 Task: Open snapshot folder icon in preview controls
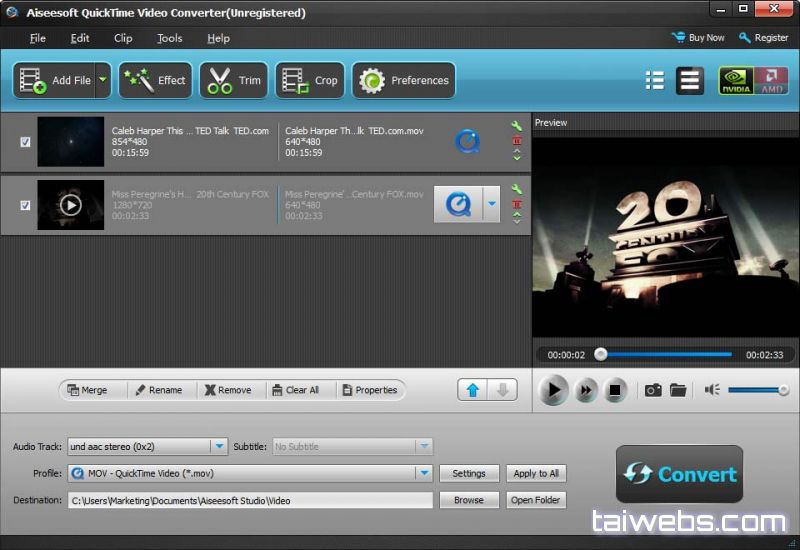click(x=678, y=390)
